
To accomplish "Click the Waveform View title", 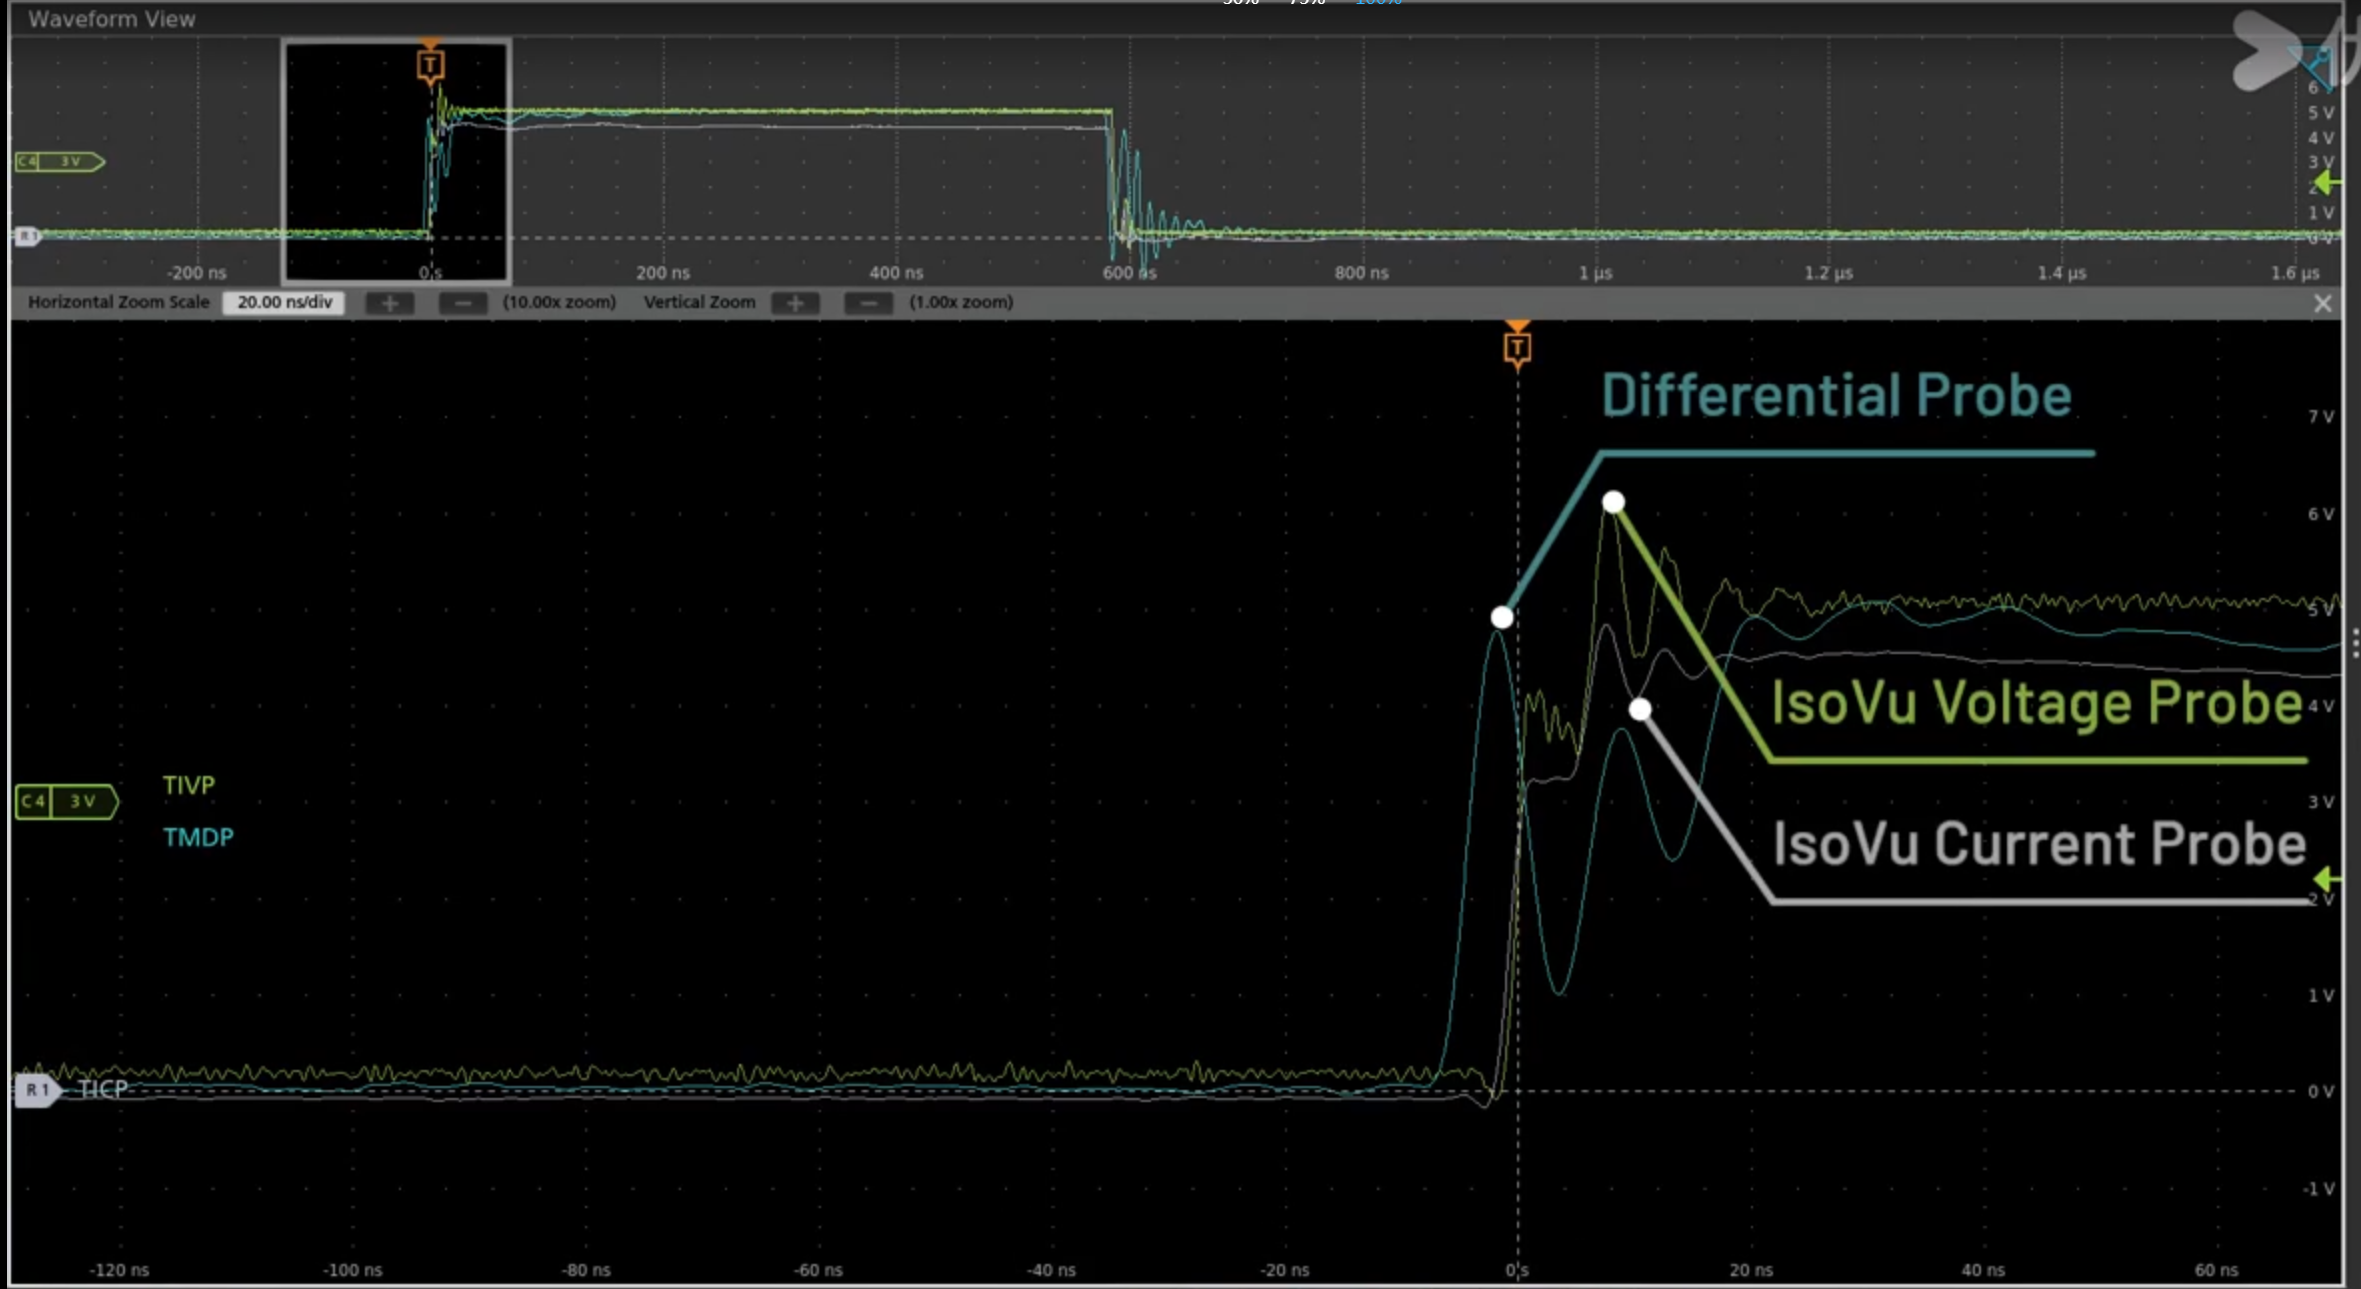I will tap(111, 19).
